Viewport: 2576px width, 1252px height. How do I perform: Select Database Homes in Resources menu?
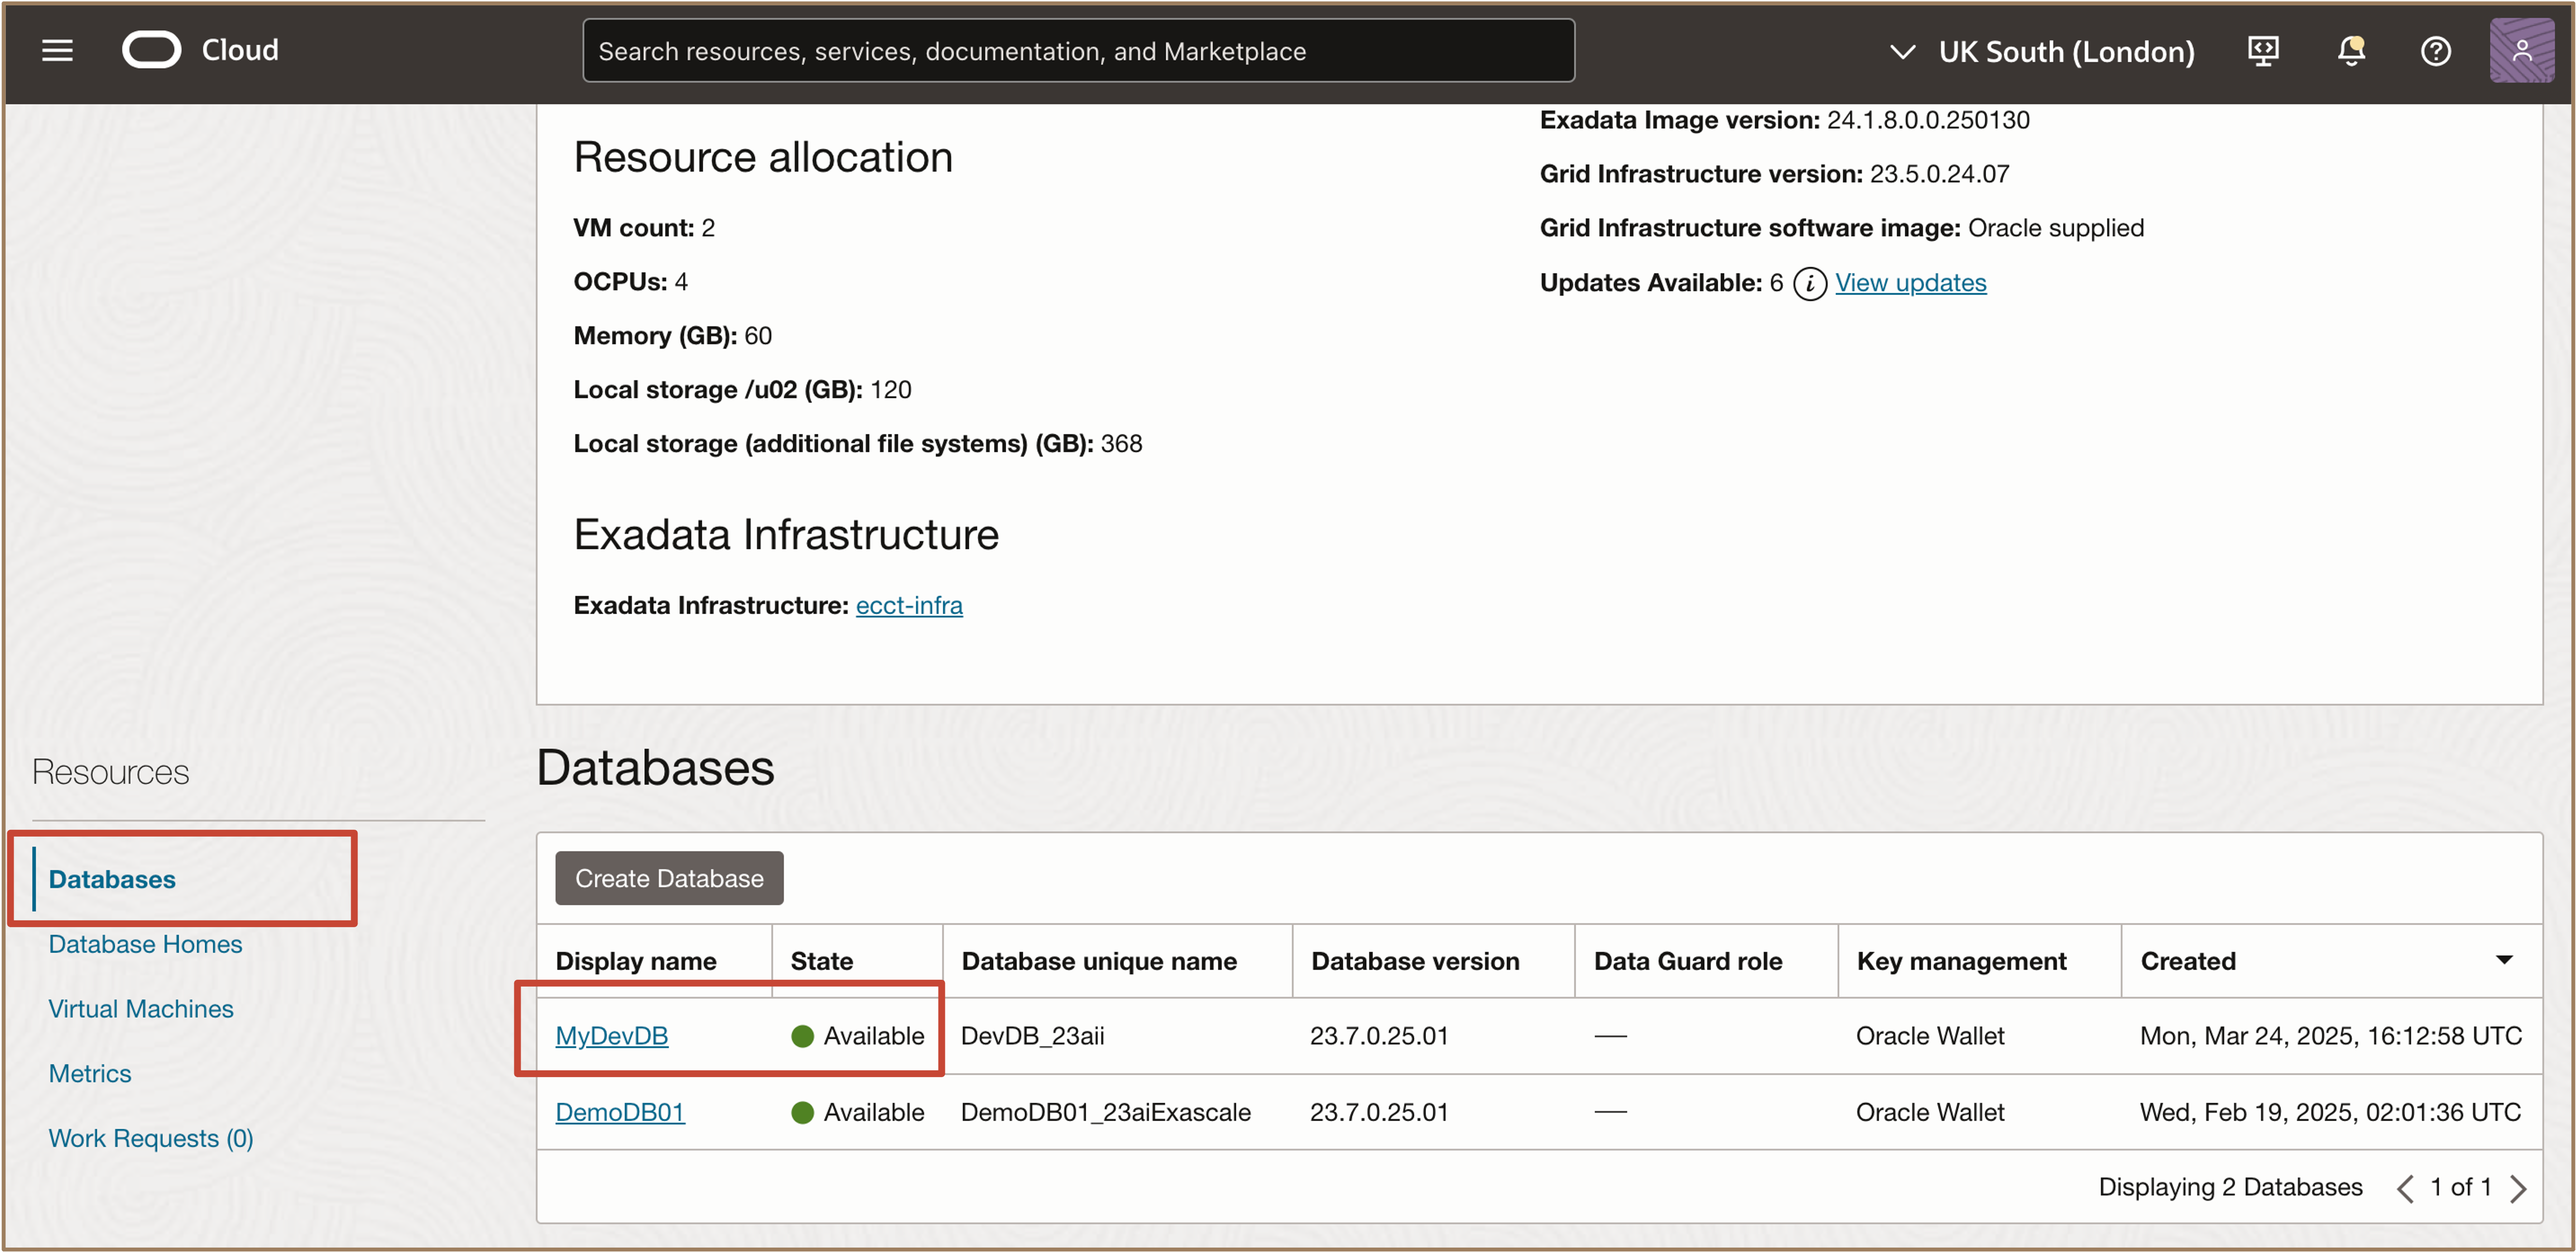145,944
